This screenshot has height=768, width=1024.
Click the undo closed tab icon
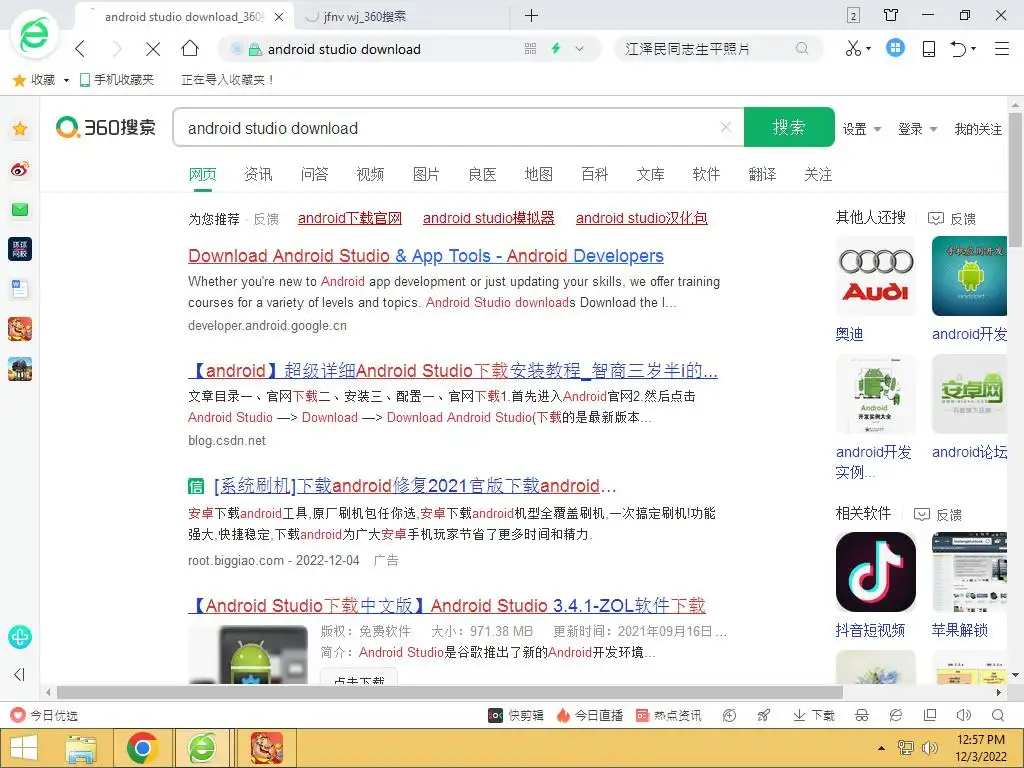959,48
